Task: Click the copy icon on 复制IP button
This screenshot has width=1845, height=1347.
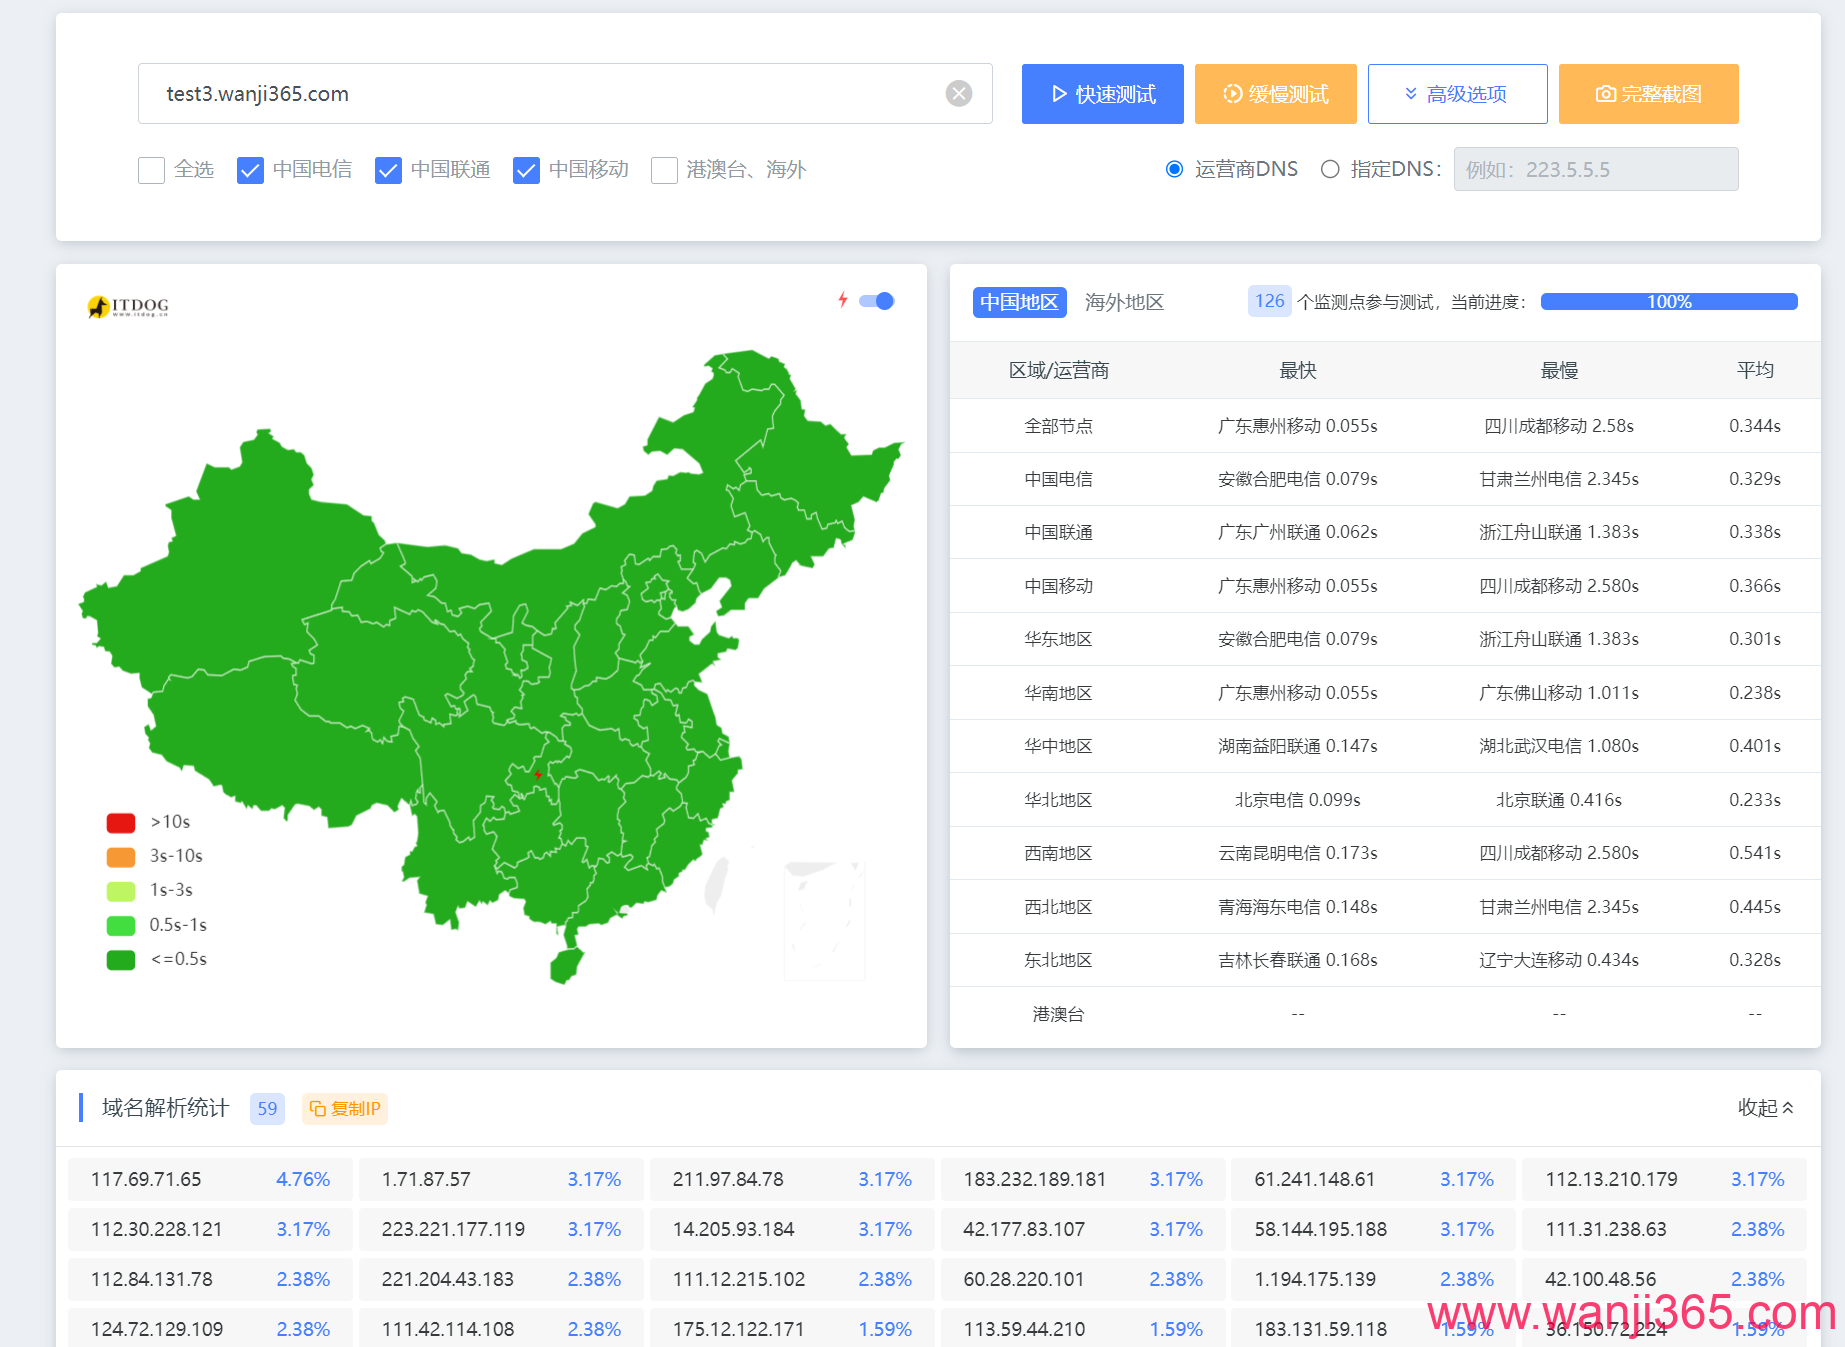Action: (x=317, y=1108)
